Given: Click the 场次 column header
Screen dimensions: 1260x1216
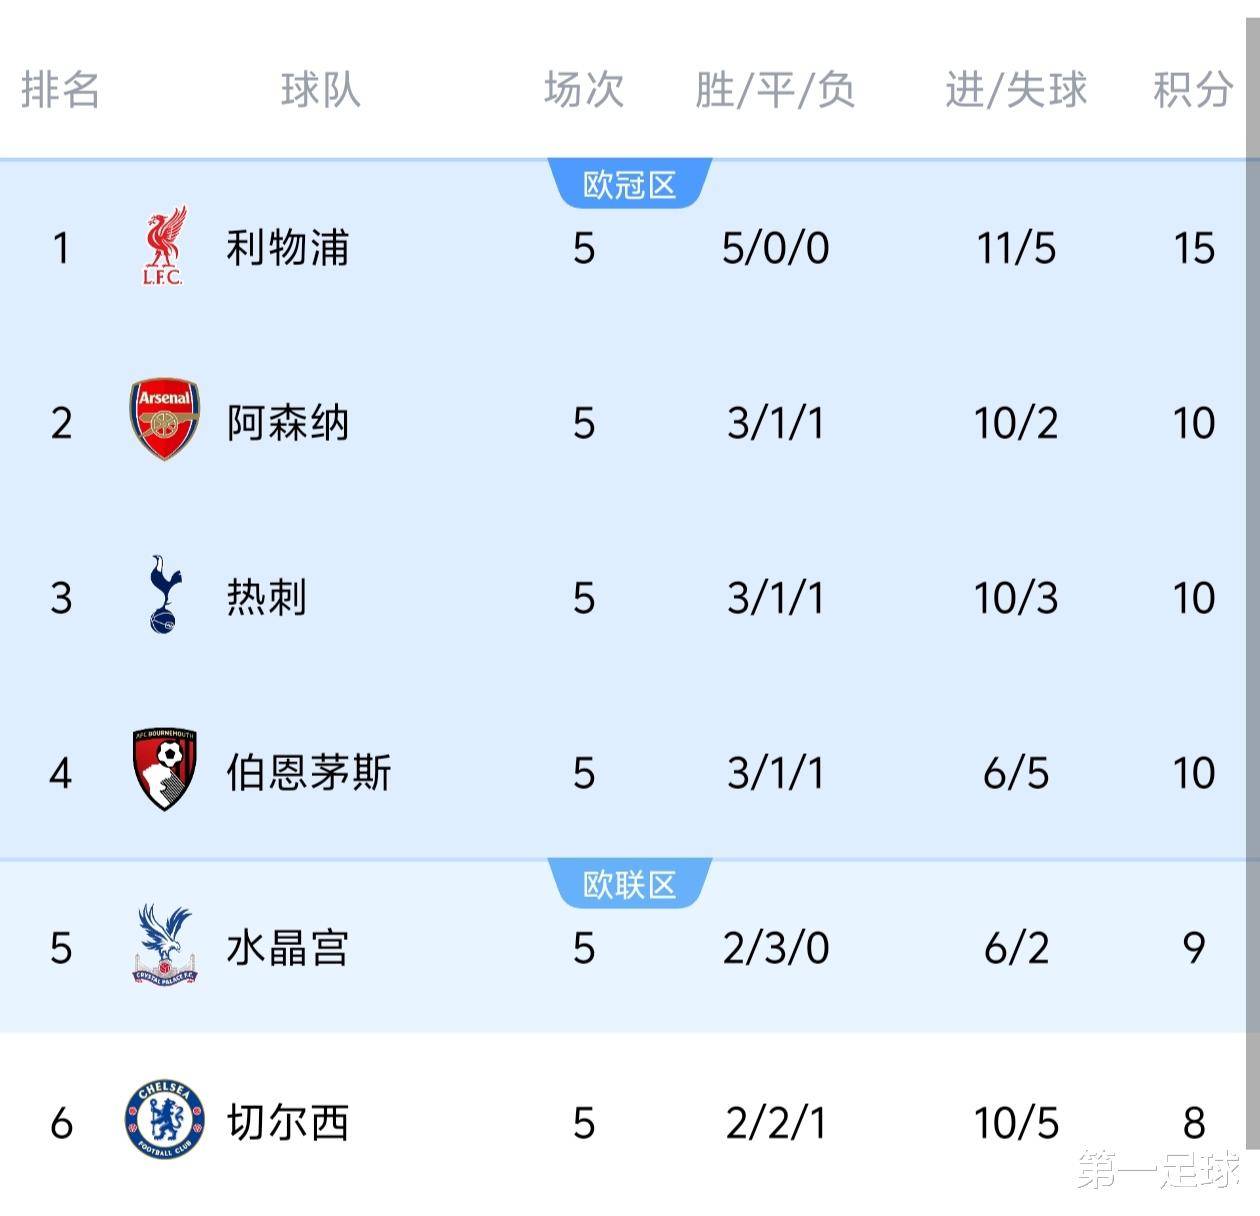Looking at the screenshot, I should [x=584, y=90].
